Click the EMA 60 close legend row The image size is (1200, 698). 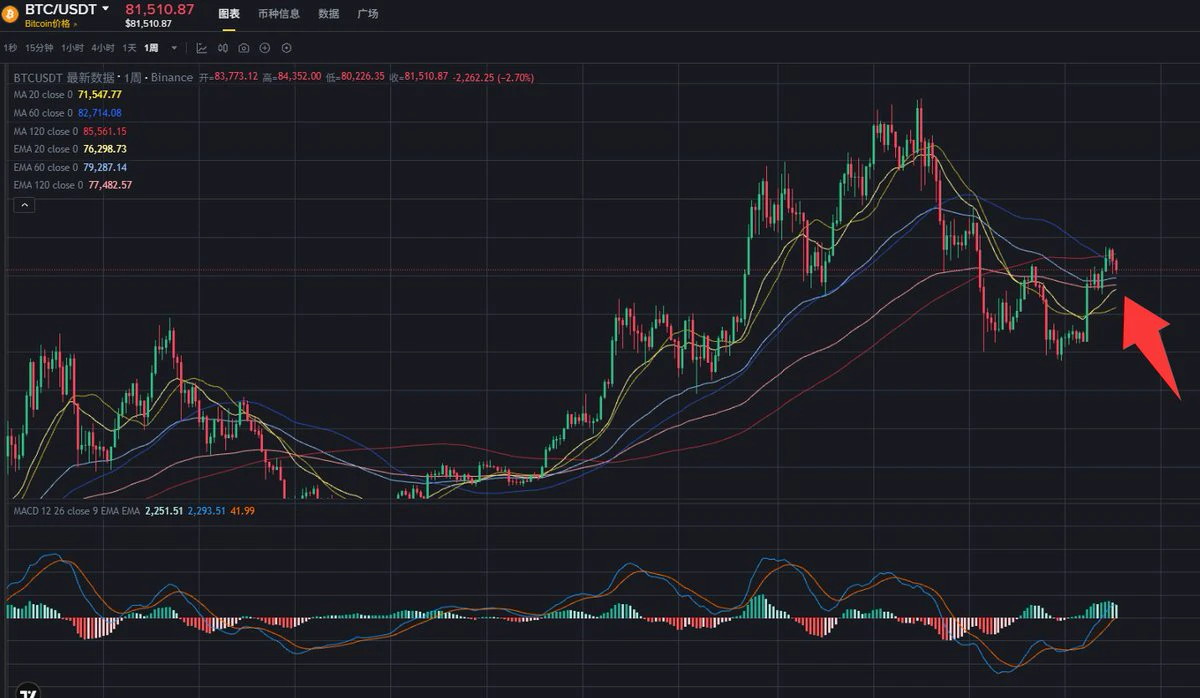[x=70, y=167]
